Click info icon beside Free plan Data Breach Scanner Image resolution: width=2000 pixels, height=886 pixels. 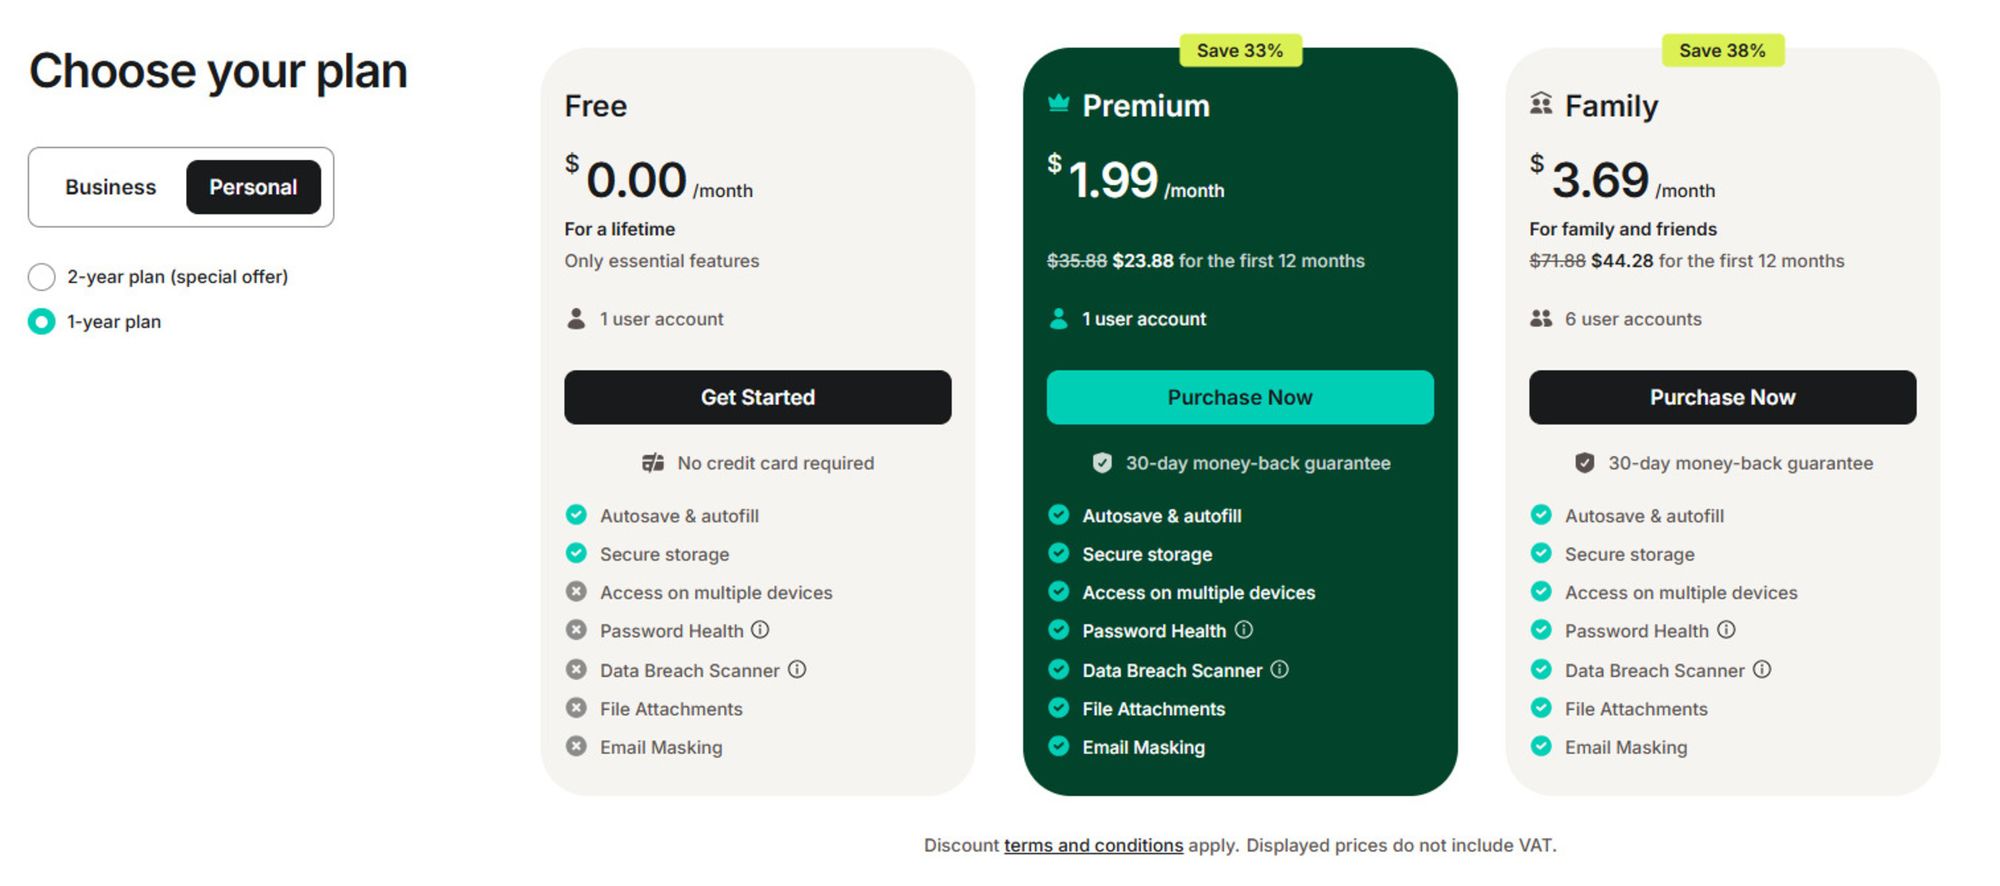[797, 669]
